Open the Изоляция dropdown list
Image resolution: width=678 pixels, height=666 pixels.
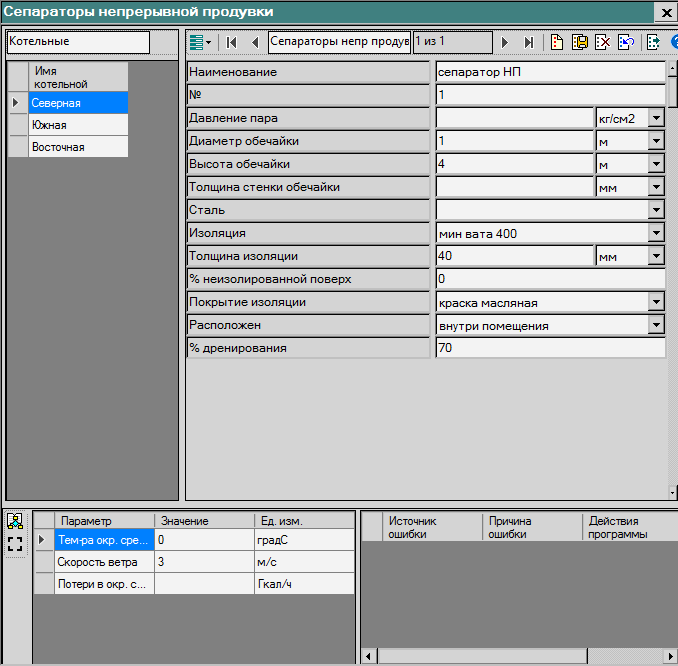coord(656,233)
